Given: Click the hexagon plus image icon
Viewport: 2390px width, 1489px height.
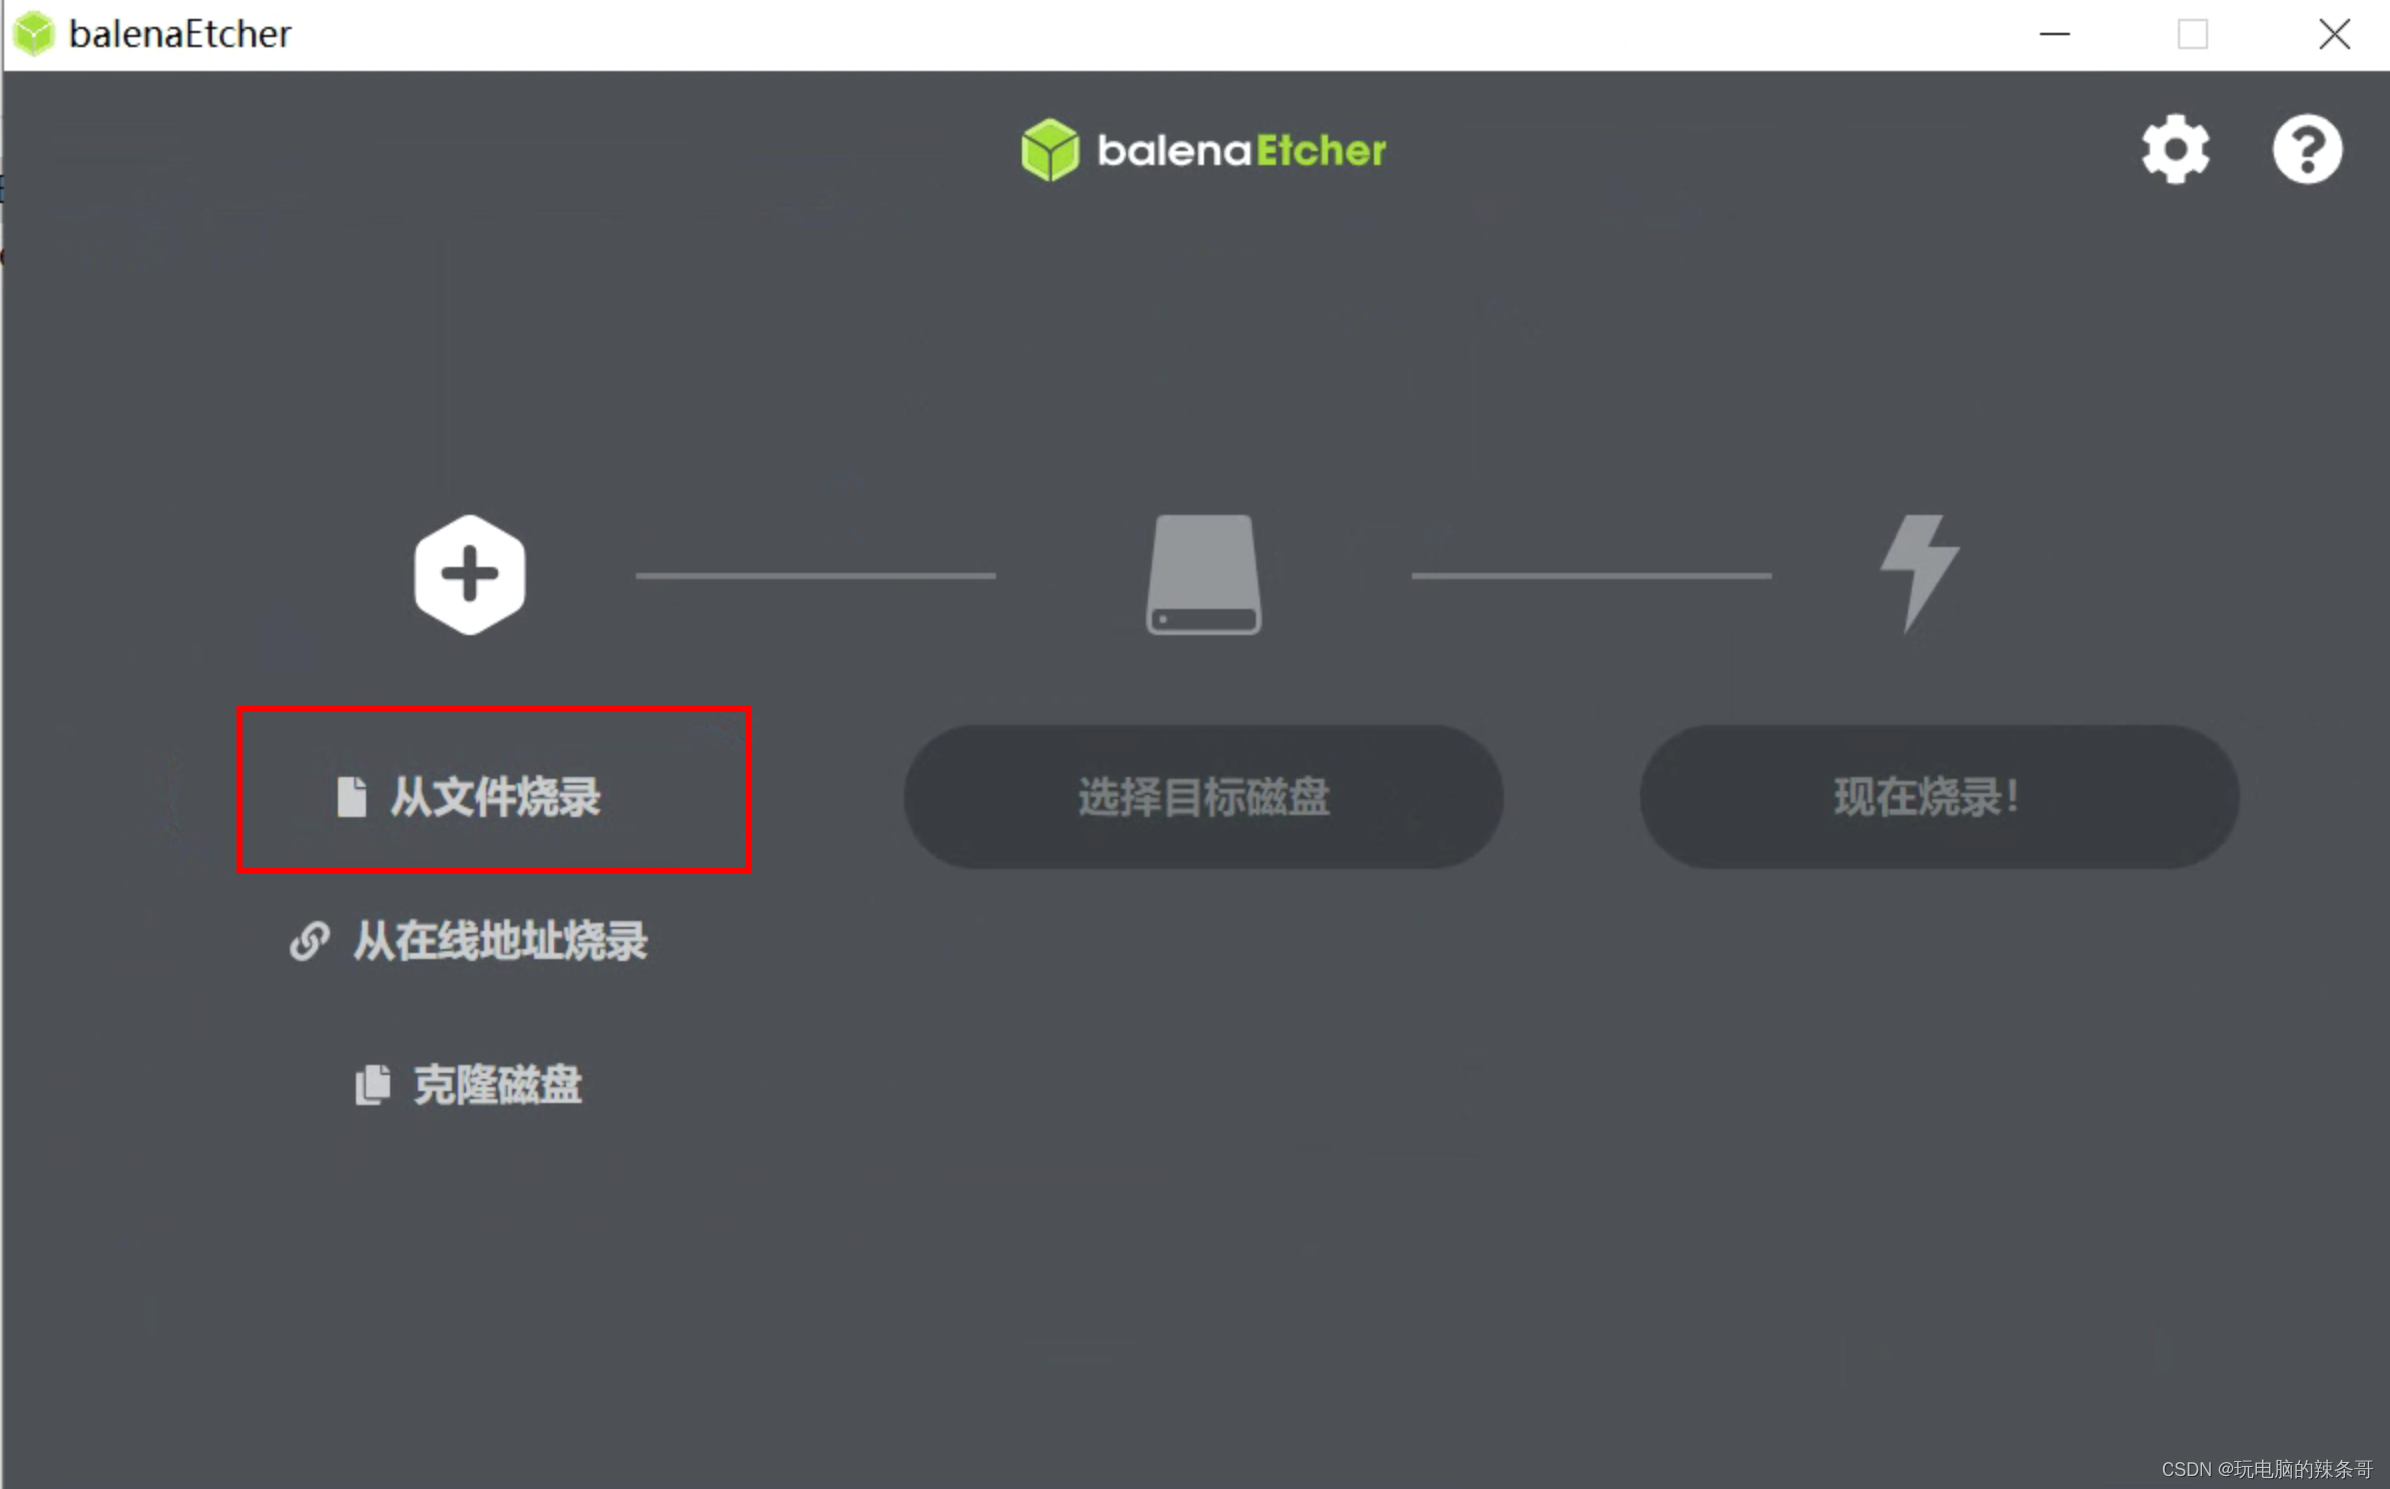Looking at the screenshot, I should tap(470, 575).
